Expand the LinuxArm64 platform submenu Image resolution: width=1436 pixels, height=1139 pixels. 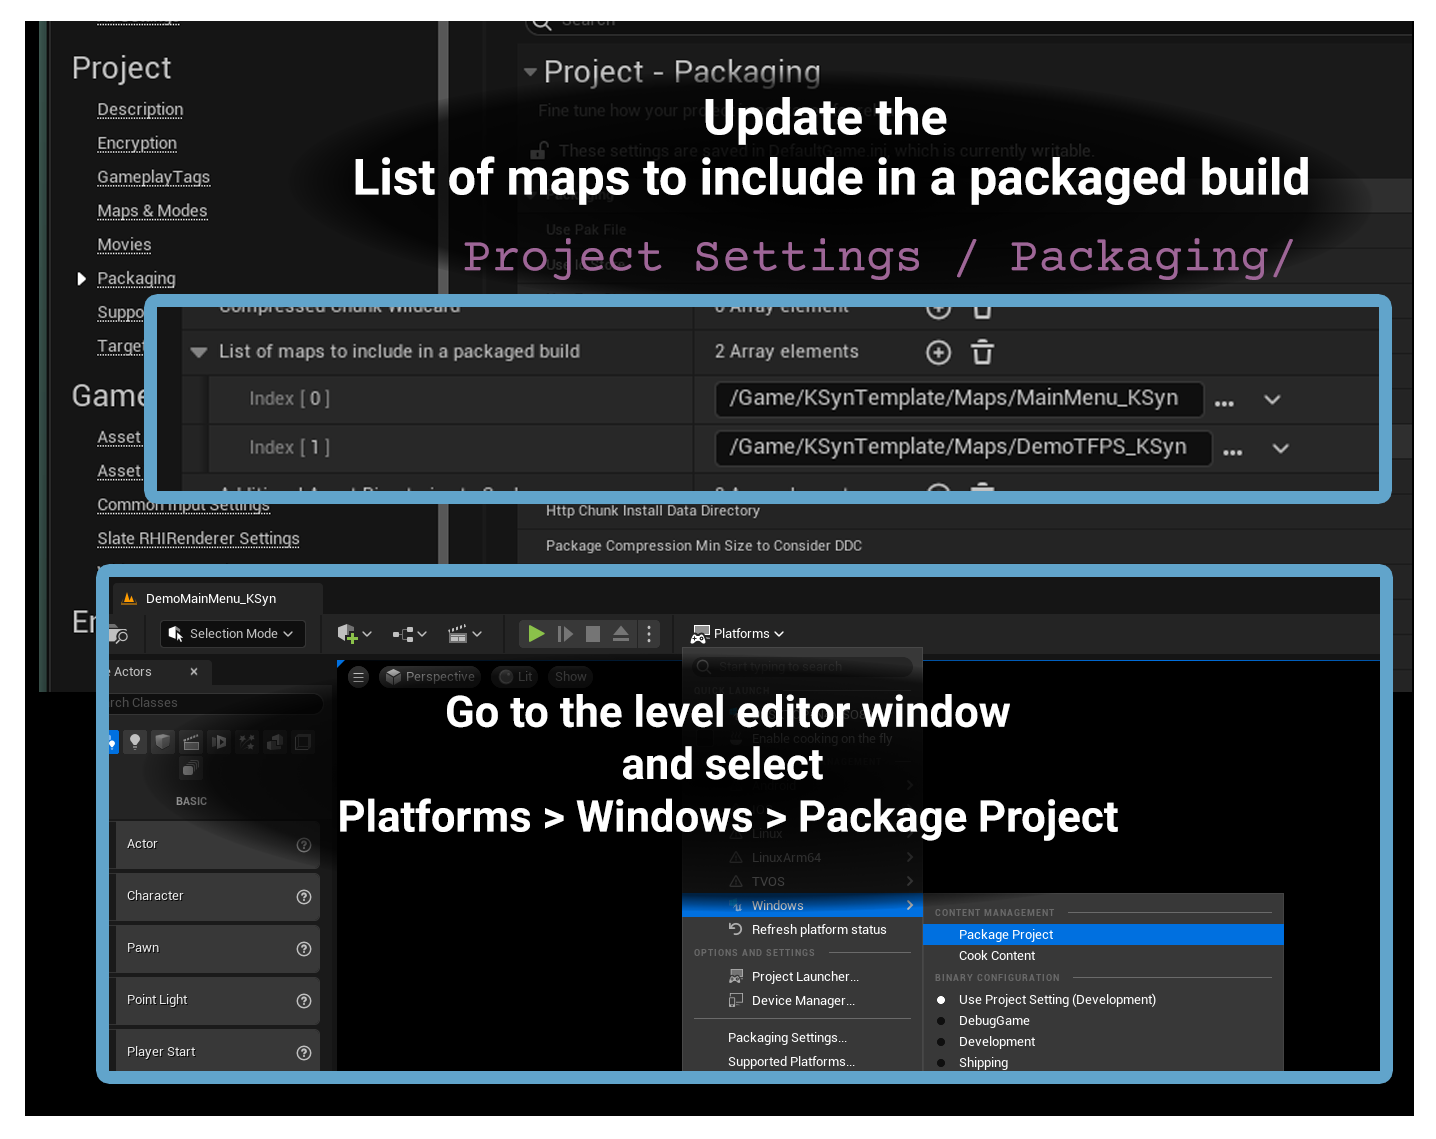tap(802, 857)
